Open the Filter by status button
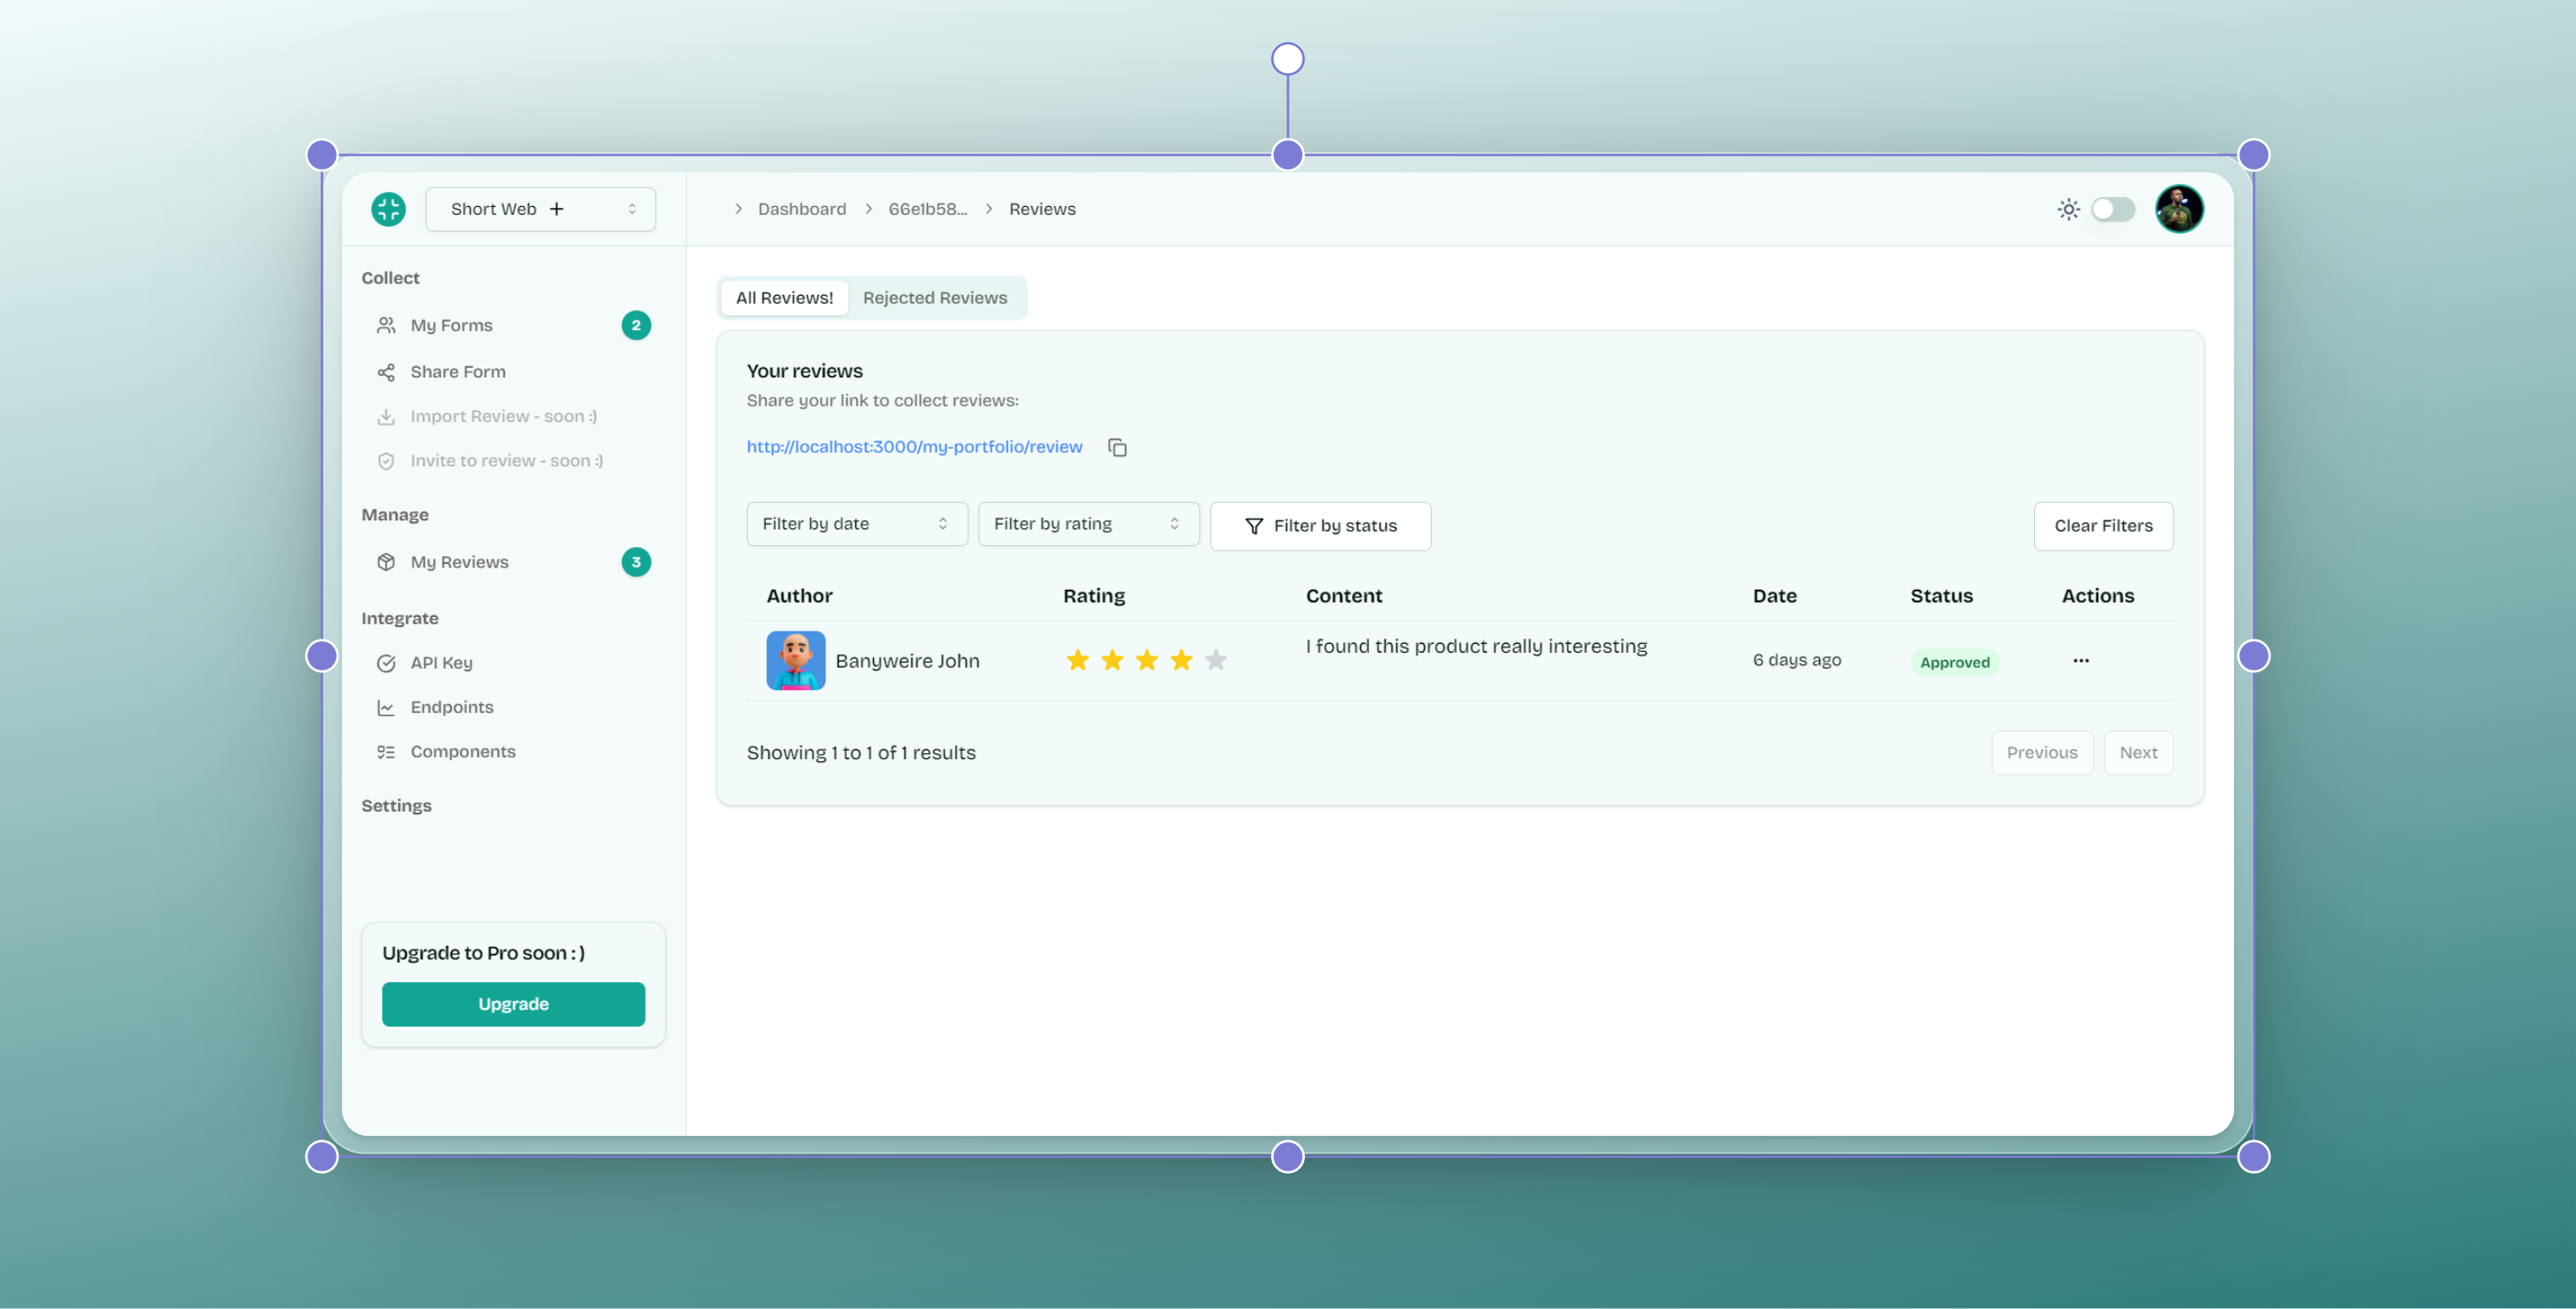 coord(1320,526)
